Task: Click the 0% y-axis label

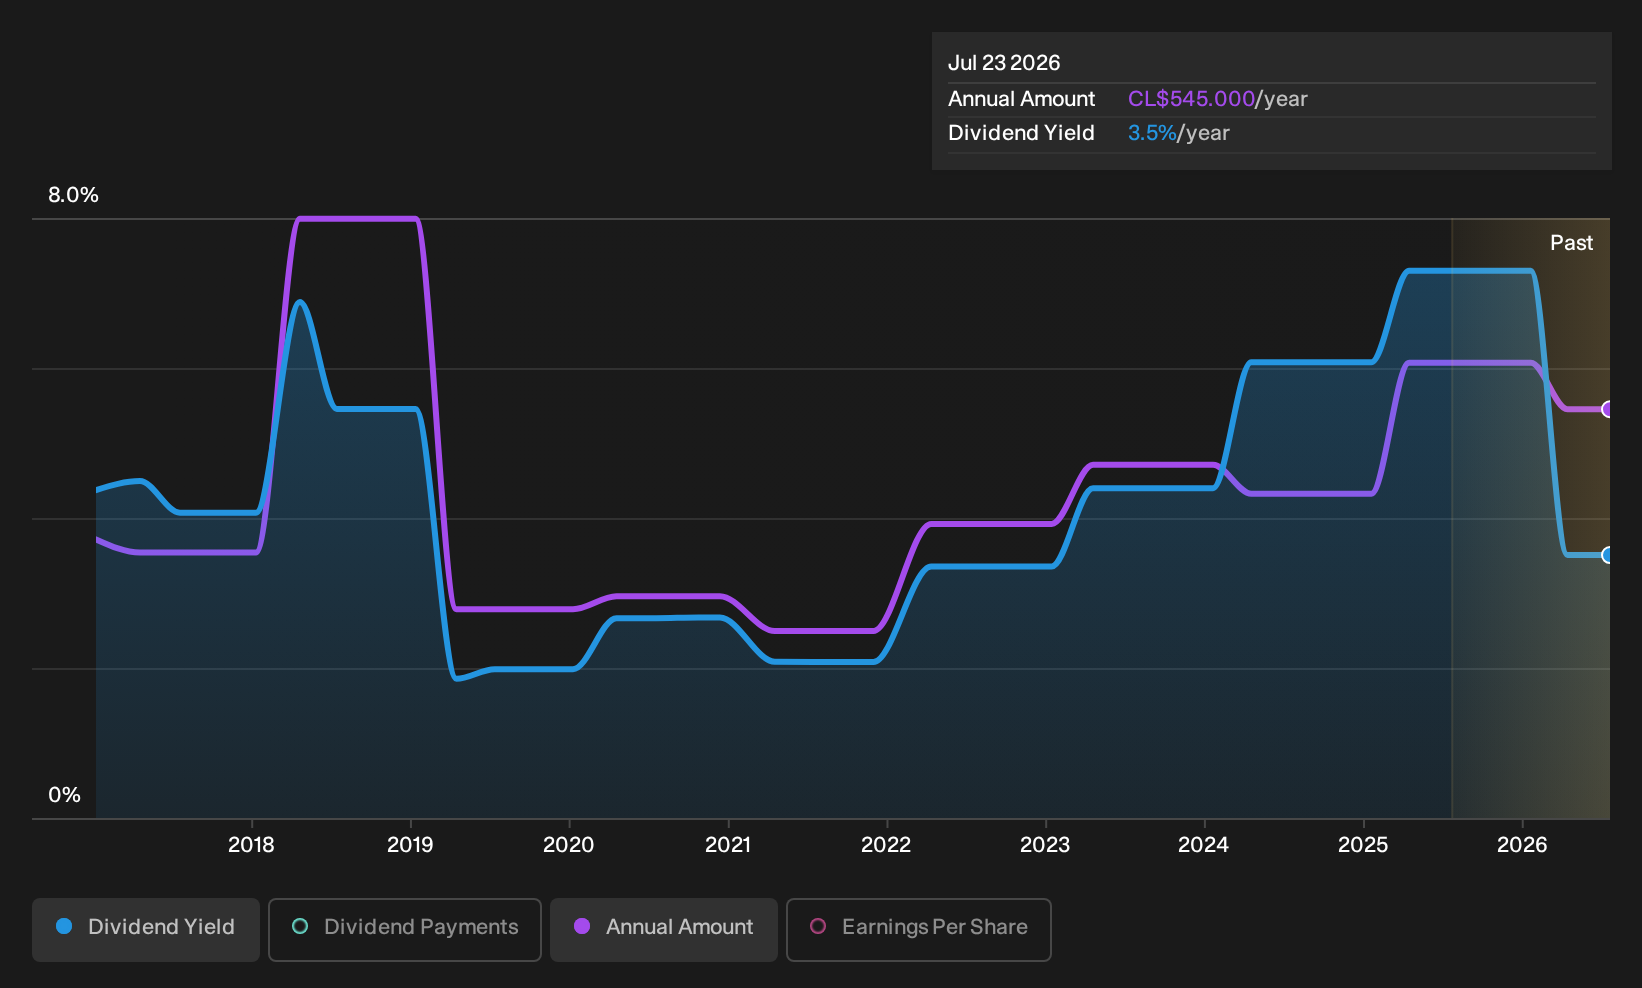Action: 64,795
